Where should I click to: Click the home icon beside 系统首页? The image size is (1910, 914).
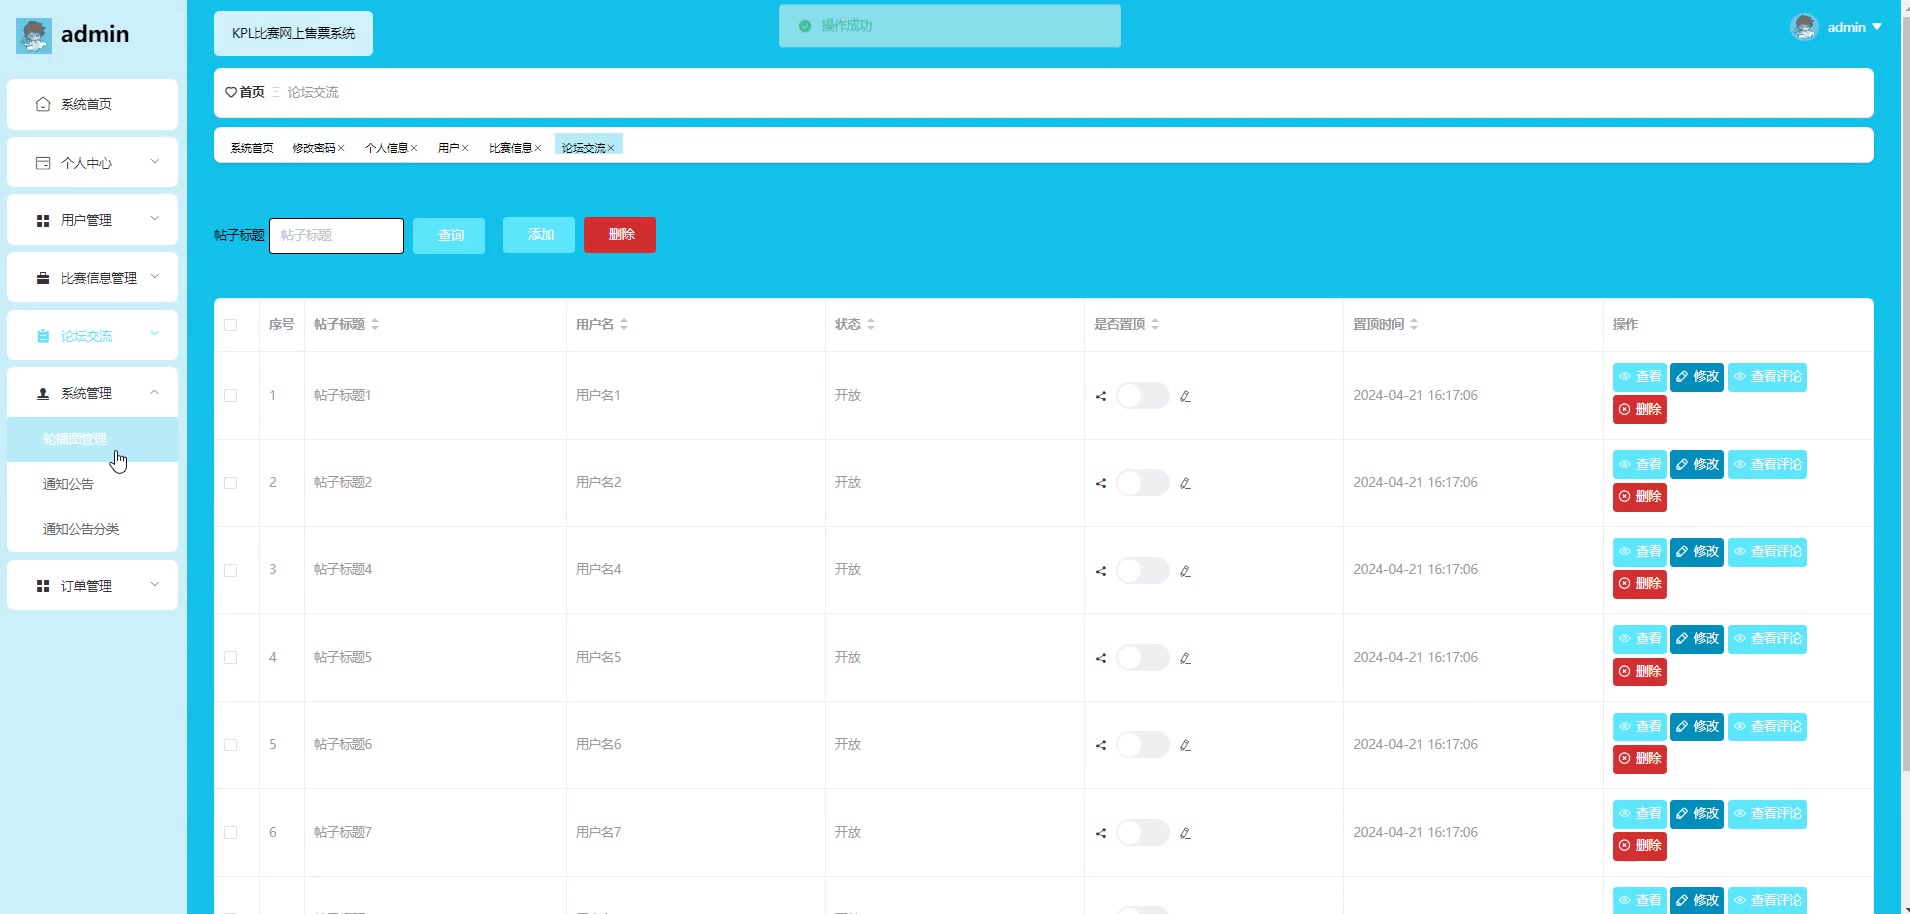pos(43,104)
